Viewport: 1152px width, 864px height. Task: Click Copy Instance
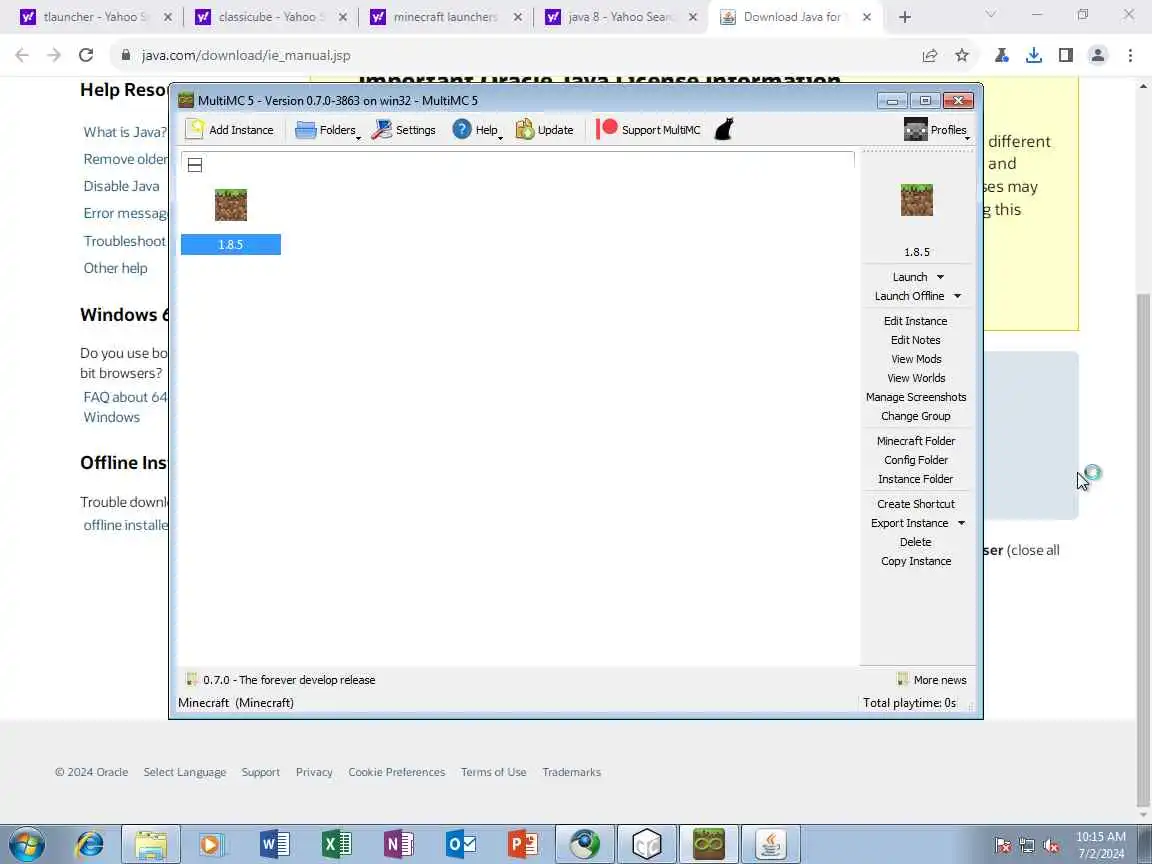click(x=916, y=561)
